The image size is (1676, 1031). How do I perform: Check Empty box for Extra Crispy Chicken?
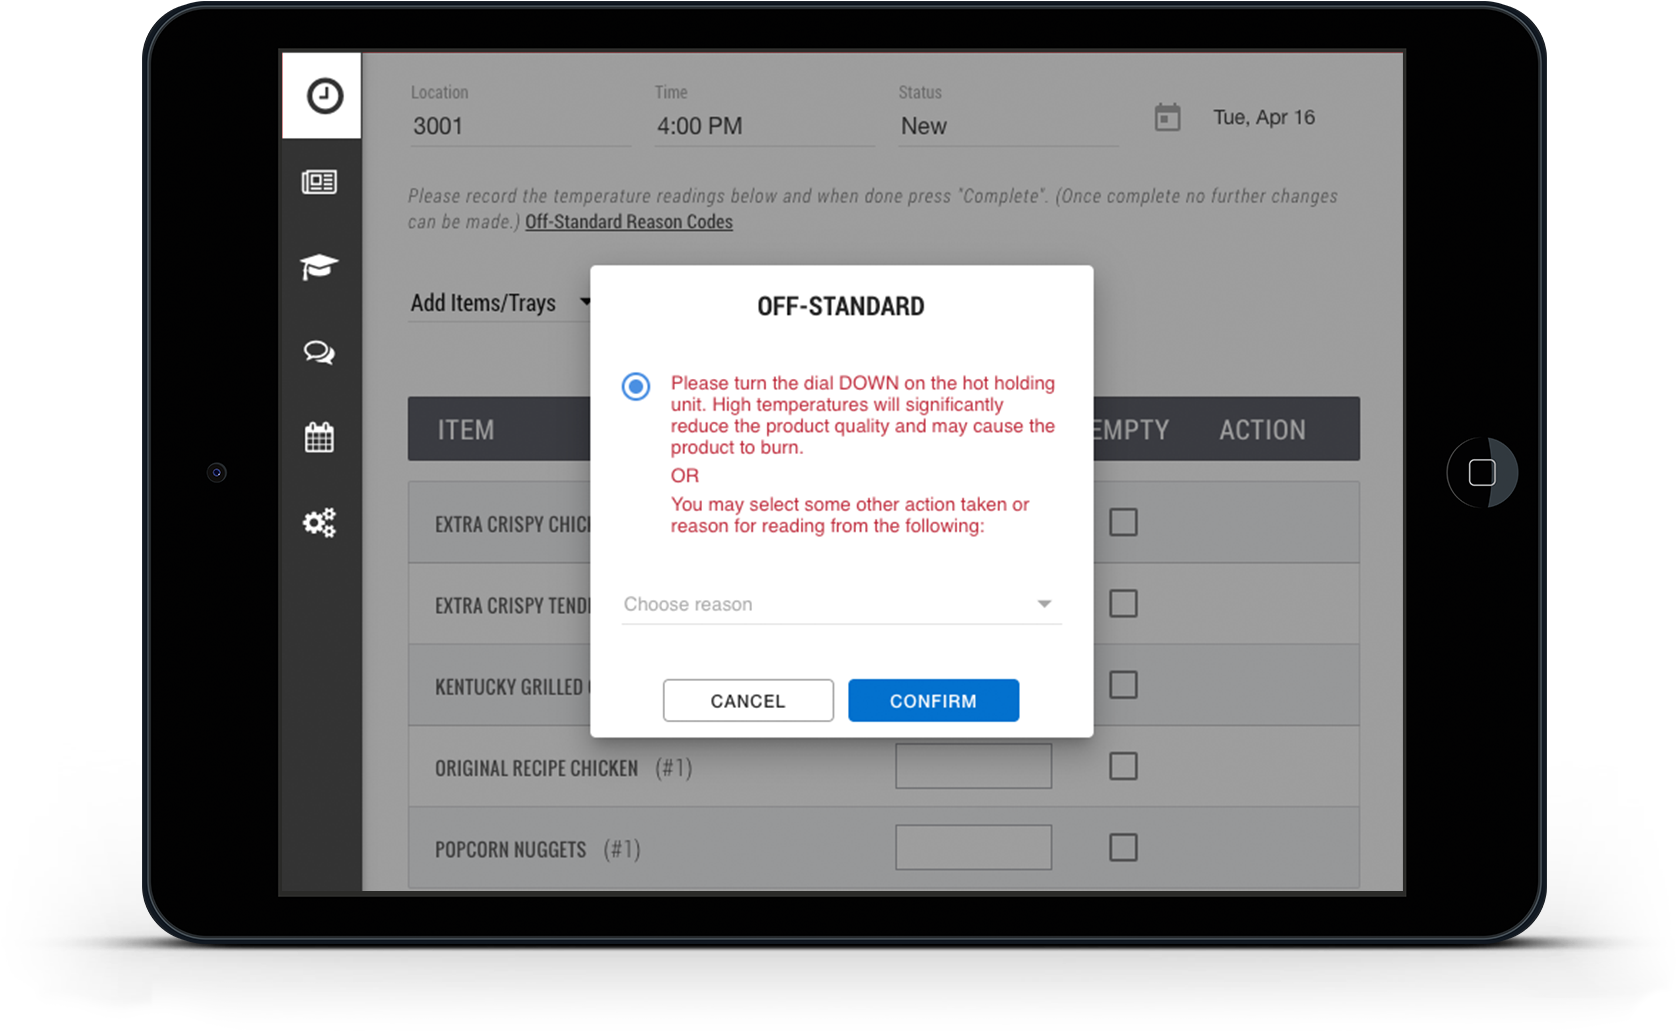[1123, 522]
